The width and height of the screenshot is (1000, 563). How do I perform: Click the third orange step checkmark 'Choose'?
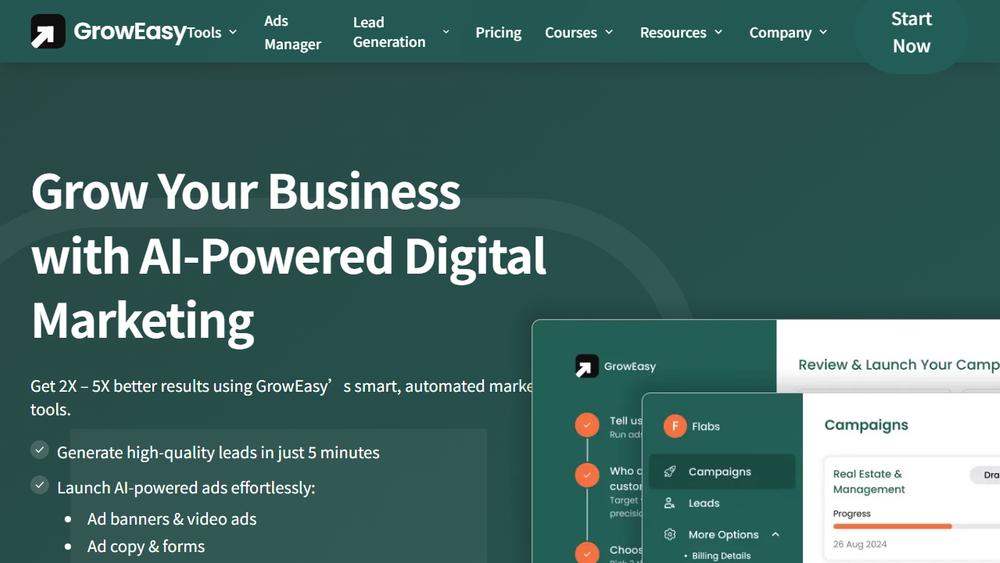coord(587,553)
